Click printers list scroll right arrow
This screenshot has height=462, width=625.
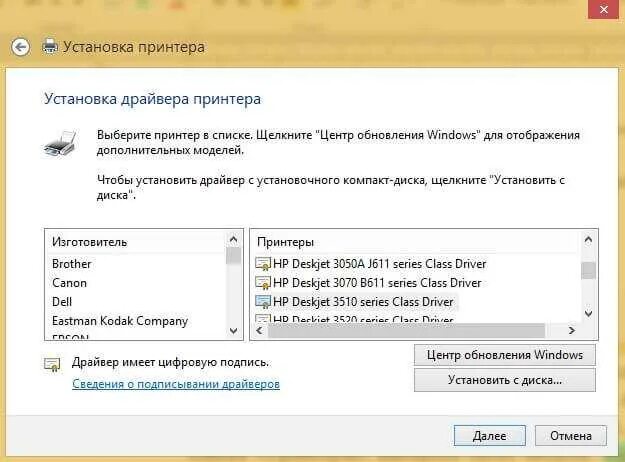point(572,330)
